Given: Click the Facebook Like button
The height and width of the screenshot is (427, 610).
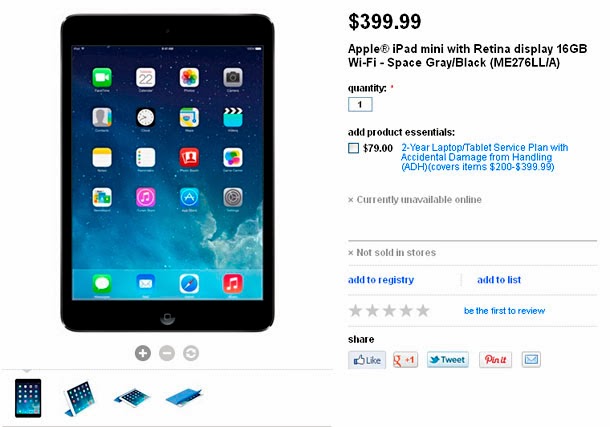Looking at the screenshot, I should [x=367, y=360].
